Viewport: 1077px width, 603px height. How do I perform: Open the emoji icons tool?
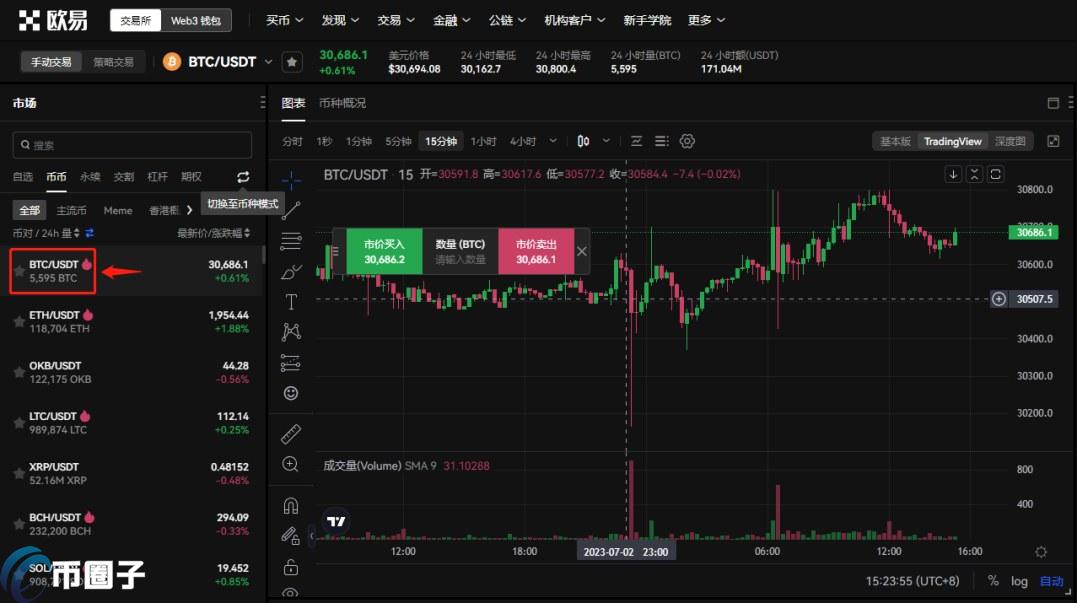(x=291, y=393)
